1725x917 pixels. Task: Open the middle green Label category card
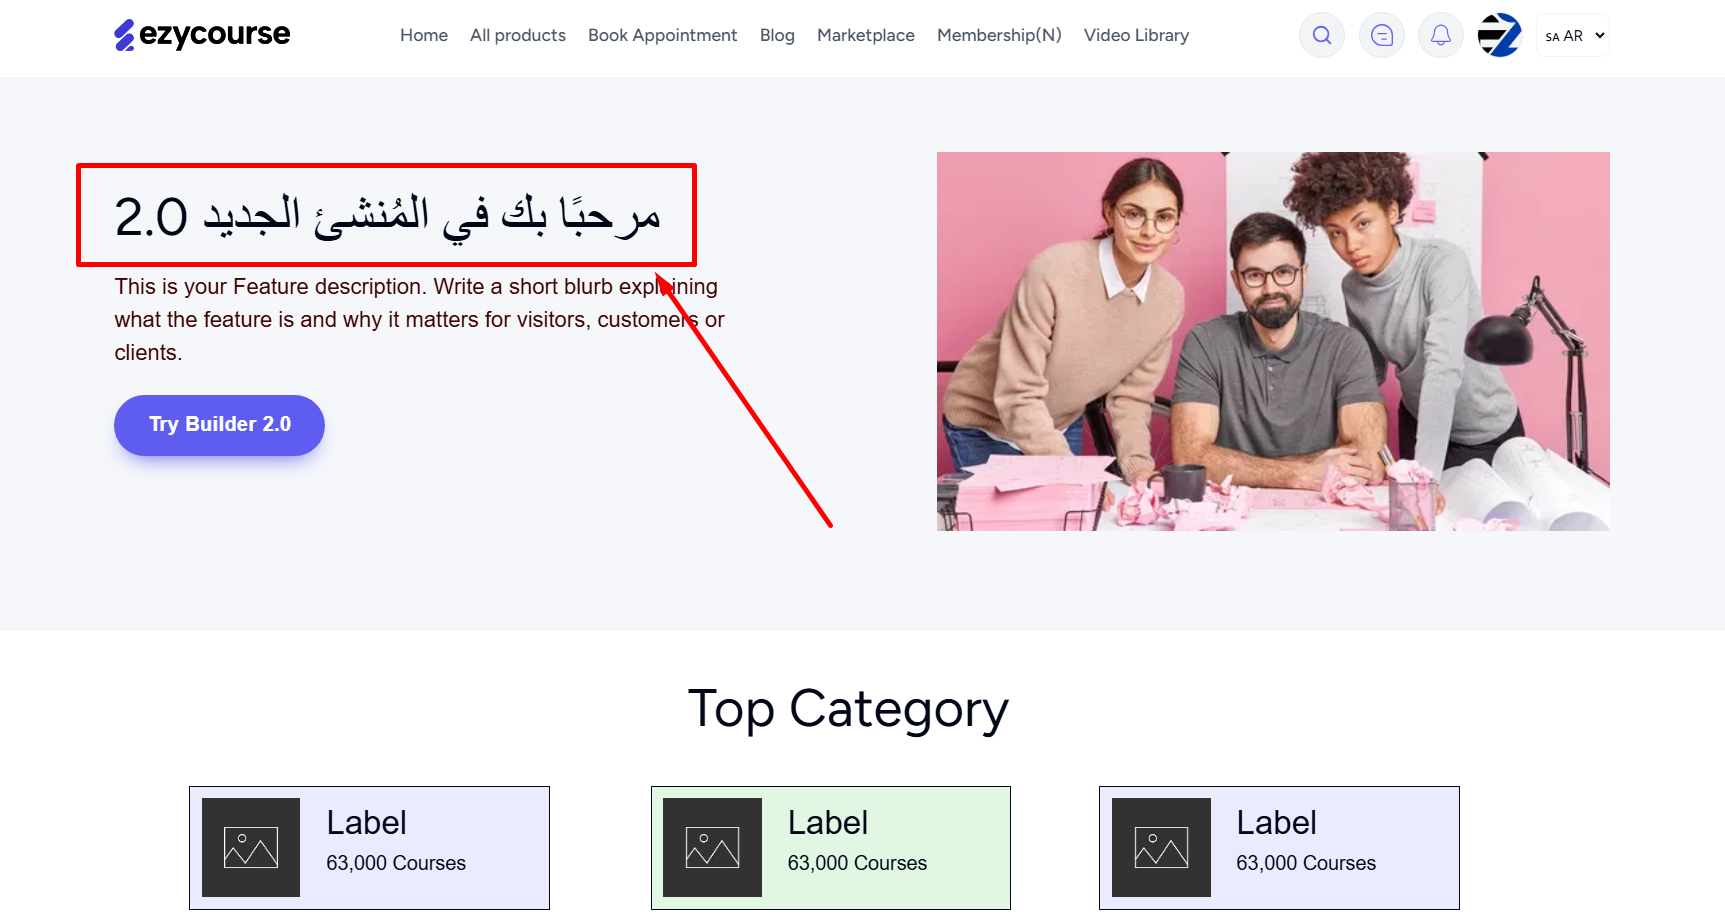(831, 848)
